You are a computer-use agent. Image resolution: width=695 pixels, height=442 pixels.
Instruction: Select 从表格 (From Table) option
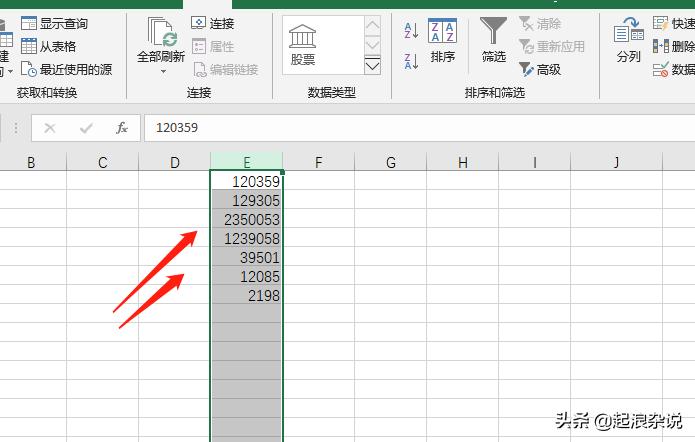(x=49, y=46)
